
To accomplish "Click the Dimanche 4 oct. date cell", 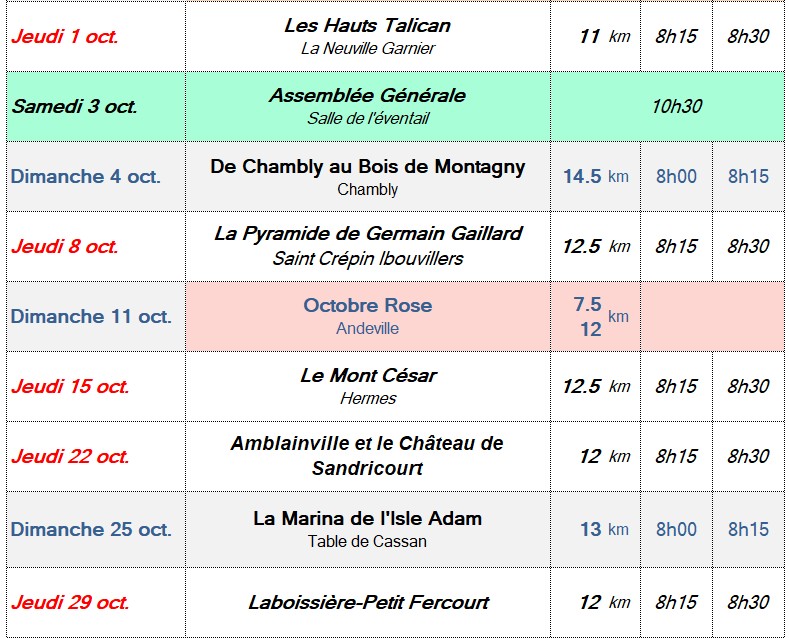I will [96, 176].
